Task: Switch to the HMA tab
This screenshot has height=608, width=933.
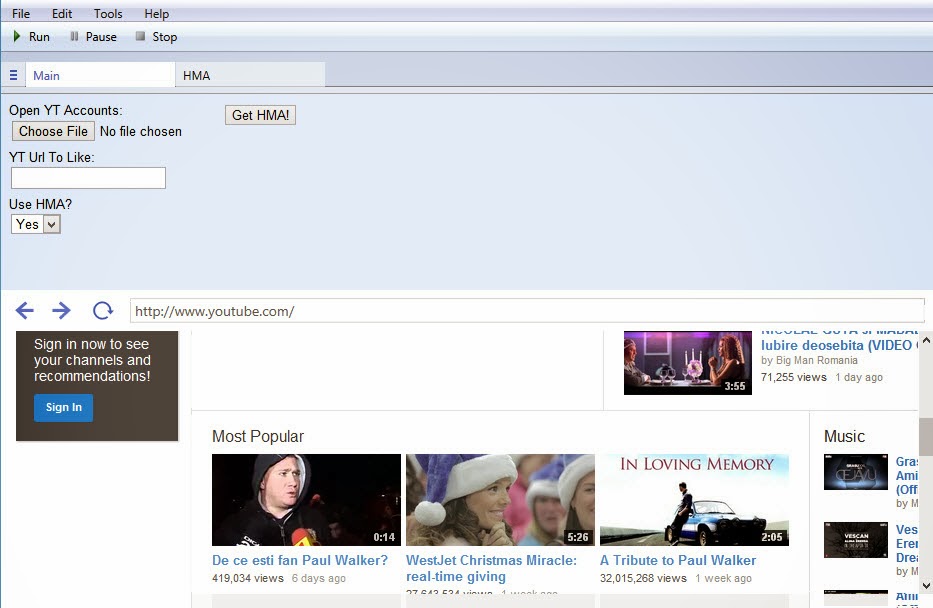Action: [x=250, y=75]
